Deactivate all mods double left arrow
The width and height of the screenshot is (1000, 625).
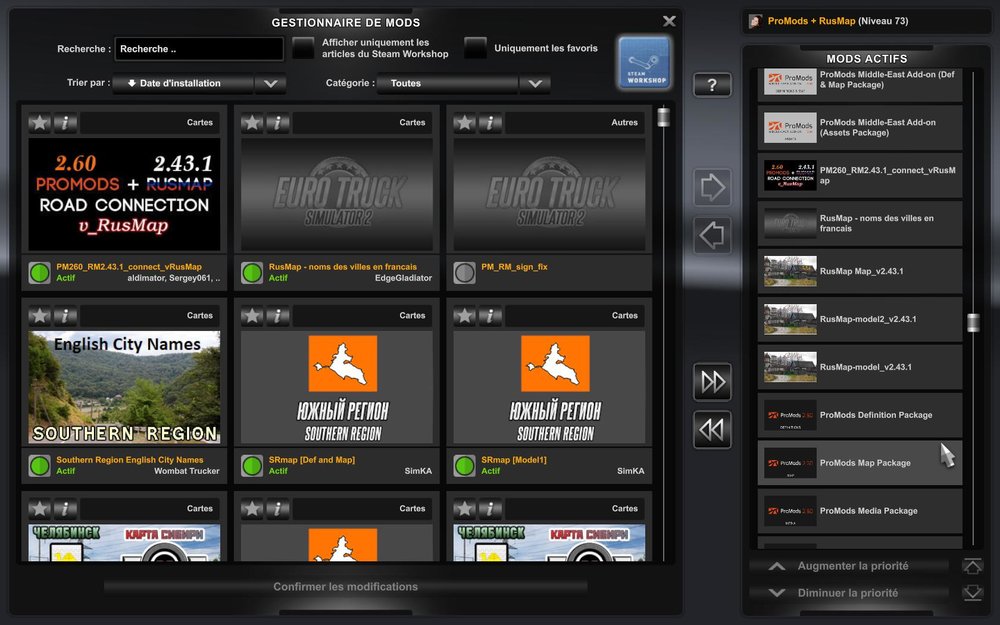point(712,430)
